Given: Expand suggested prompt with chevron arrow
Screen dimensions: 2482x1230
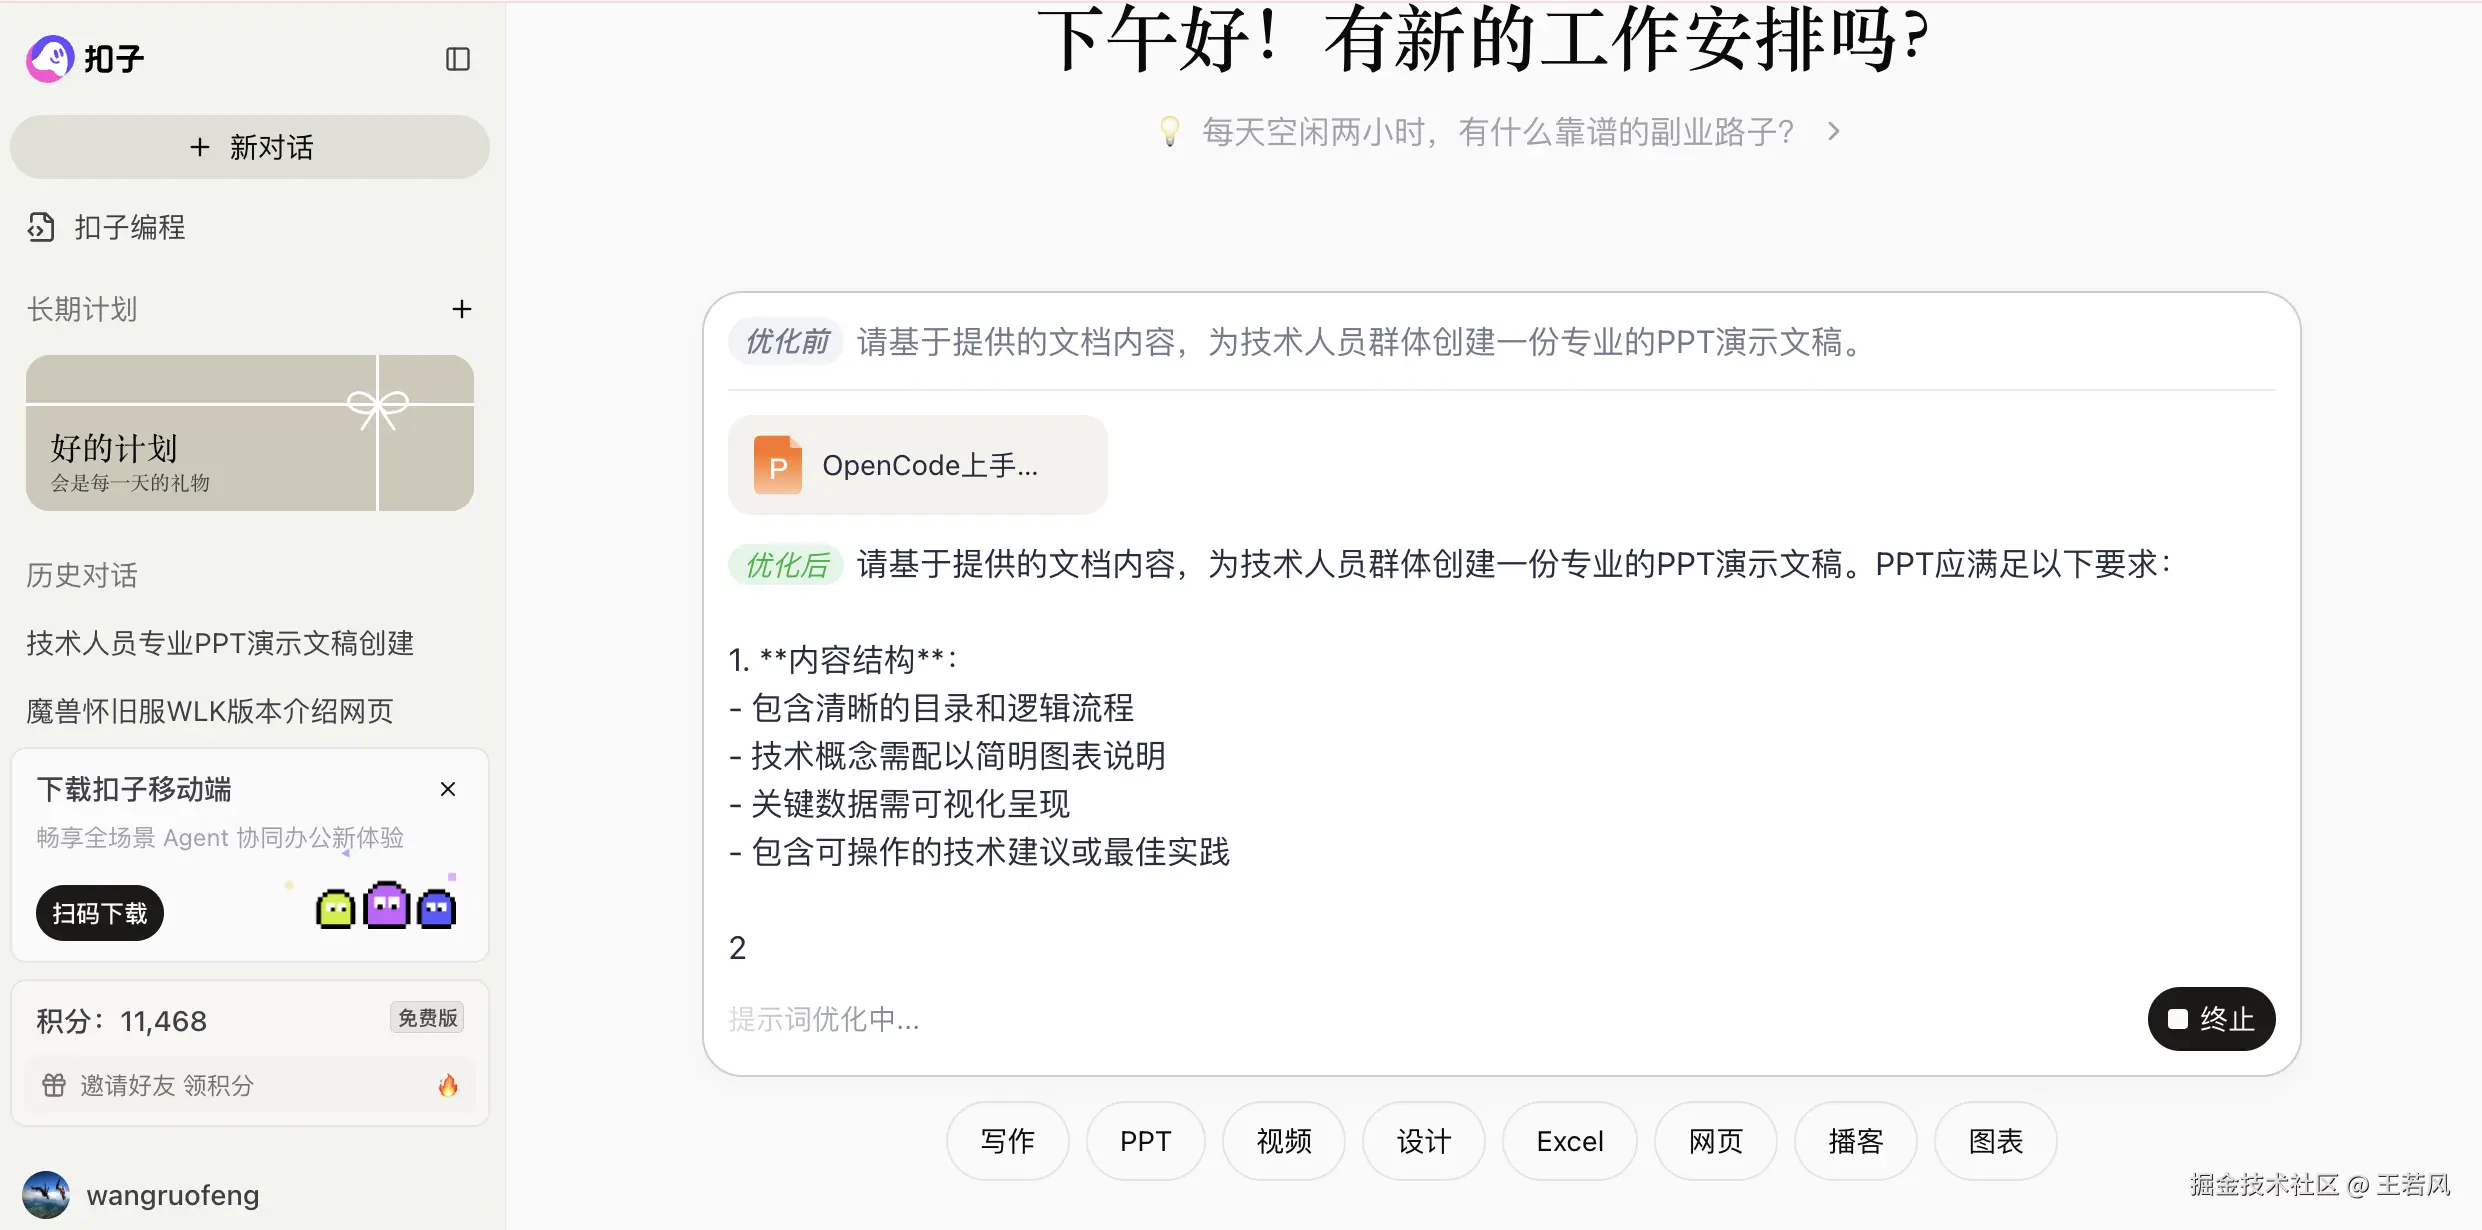Looking at the screenshot, I should tap(1833, 131).
